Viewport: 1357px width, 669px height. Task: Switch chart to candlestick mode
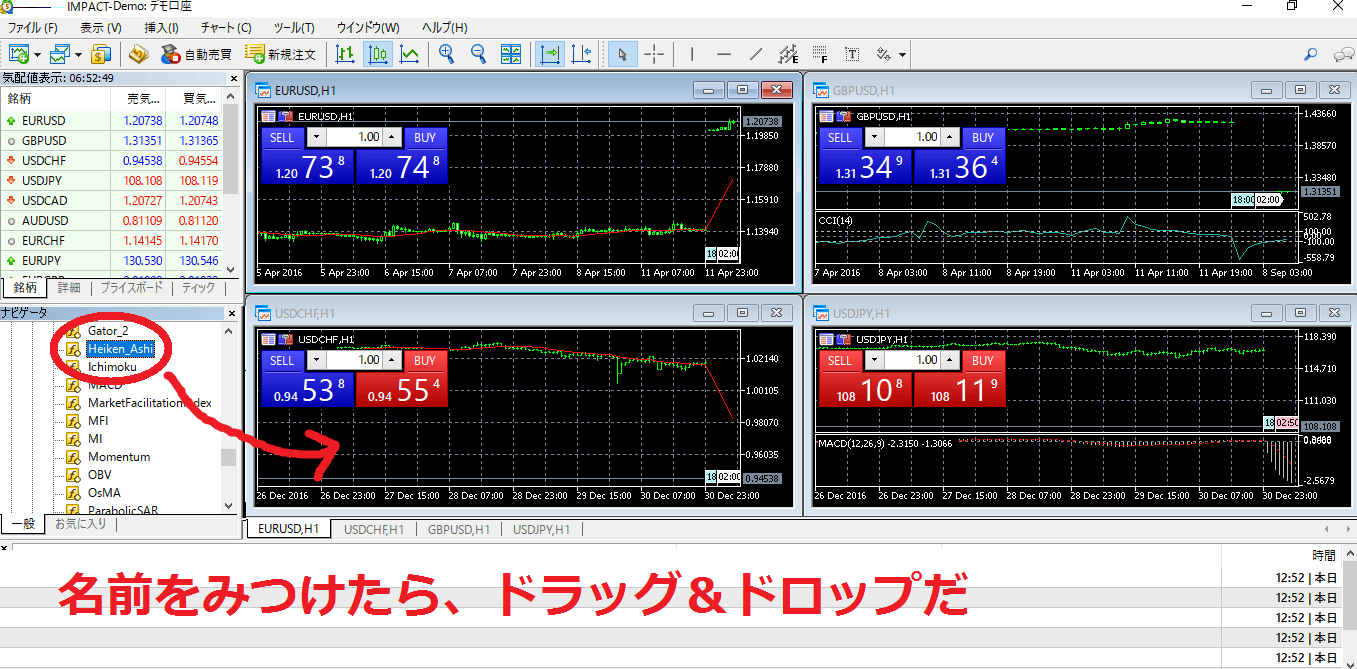(377, 54)
